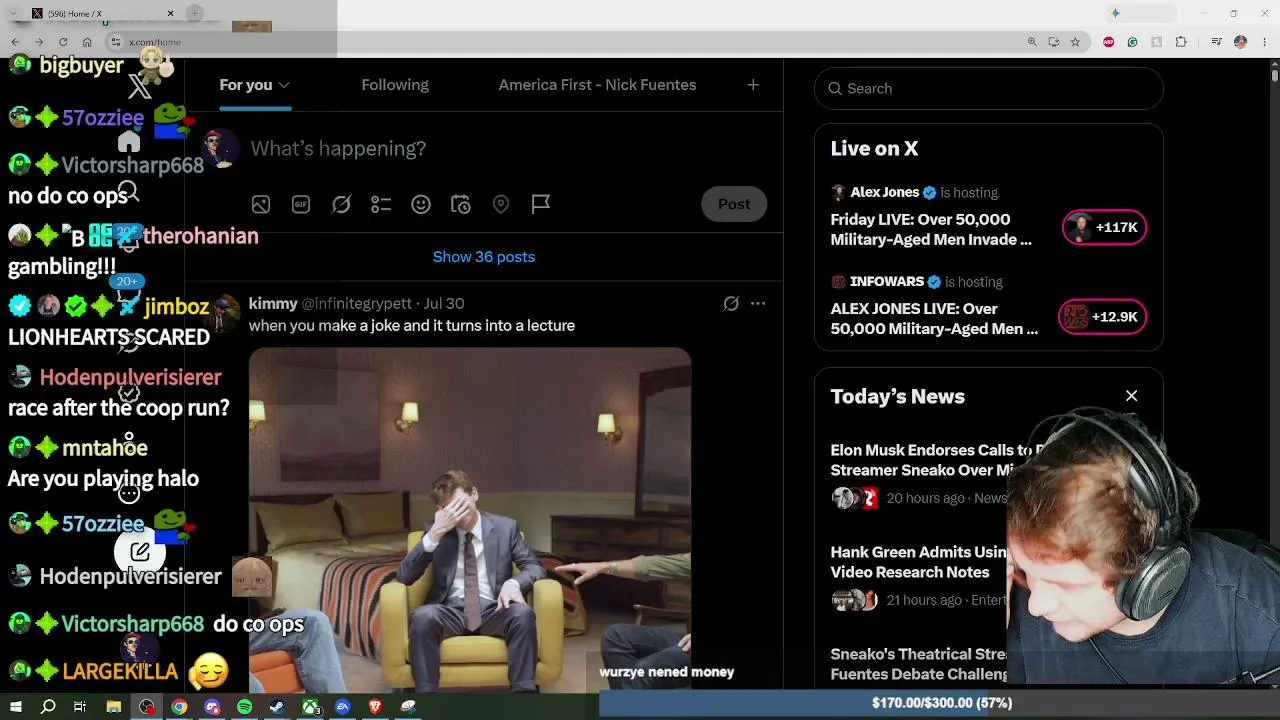Open Windows taskbar search
Image resolution: width=1280 pixels, height=720 pixels.
(48, 707)
